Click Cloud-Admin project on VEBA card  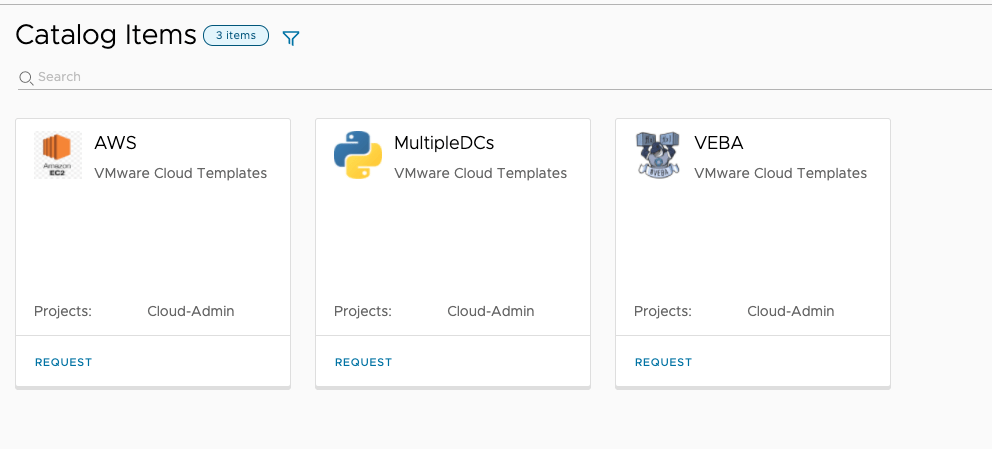click(790, 311)
